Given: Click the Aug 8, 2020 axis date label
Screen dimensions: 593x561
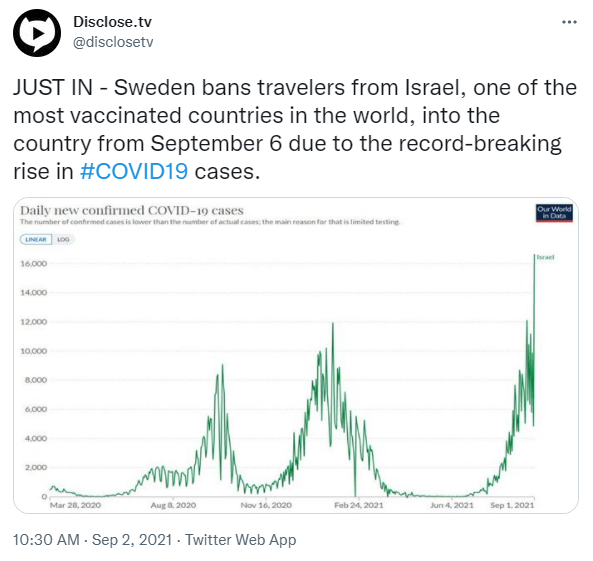Looking at the screenshot, I should click(173, 505).
